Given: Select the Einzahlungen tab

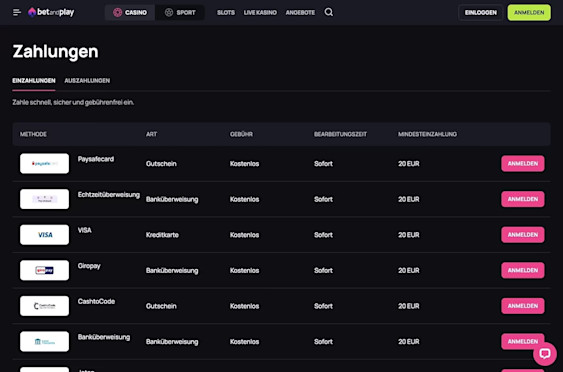Looking at the screenshot, I should 34,81.
